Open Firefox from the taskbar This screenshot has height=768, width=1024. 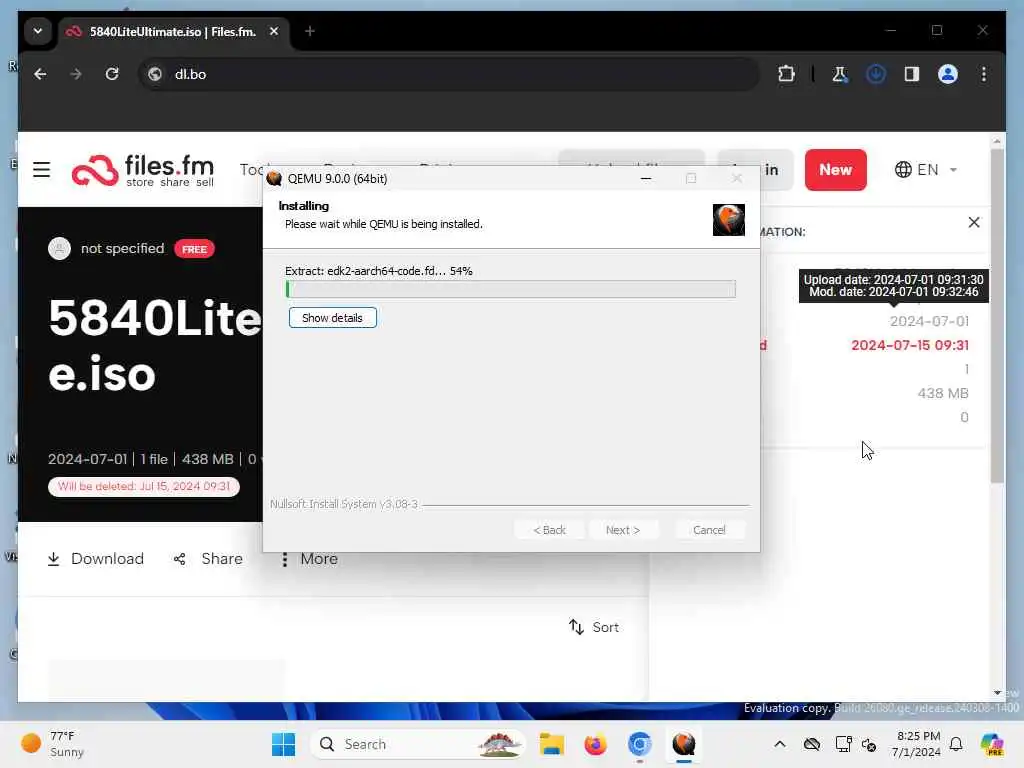point(595,744)
